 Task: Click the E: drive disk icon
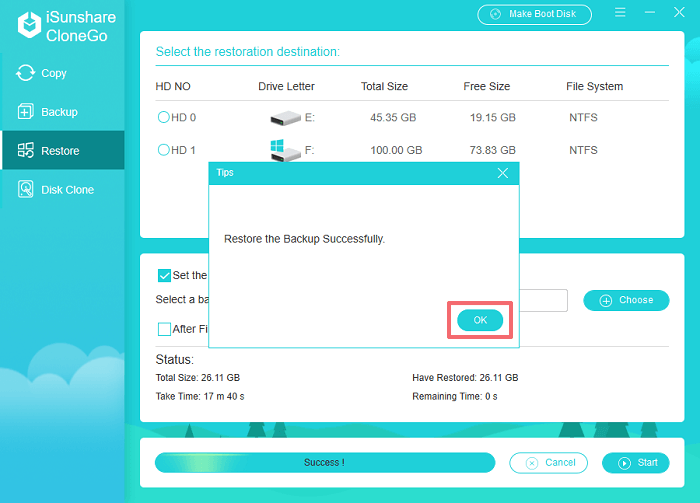point(285,118)
